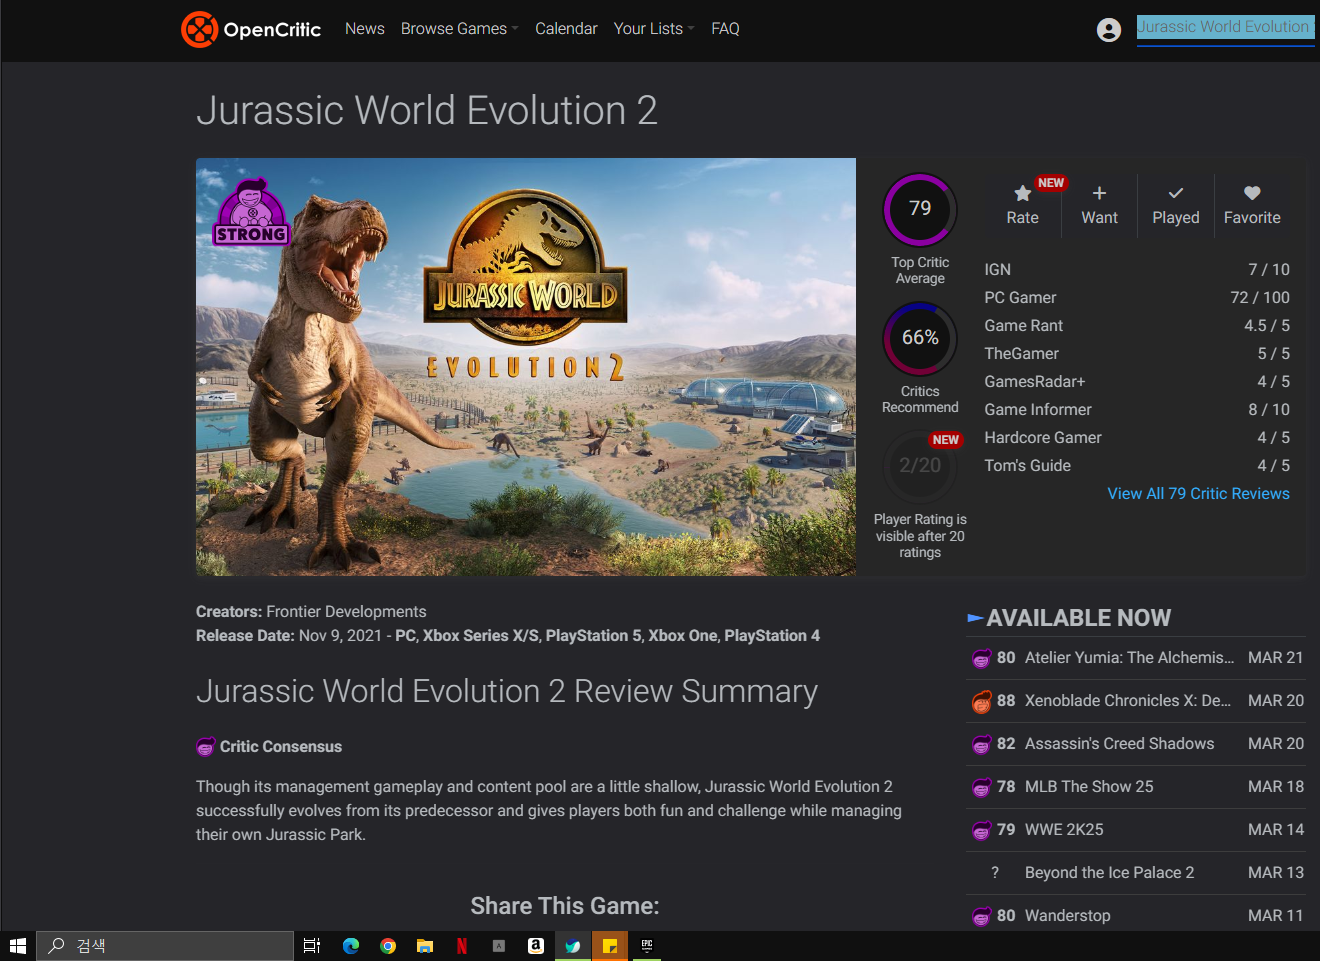Image resolution: width=1320 pixels, height=961 pixels.
Task: Click the Xenoblade Chronicles orange rating icon
Action: [982, 701]
